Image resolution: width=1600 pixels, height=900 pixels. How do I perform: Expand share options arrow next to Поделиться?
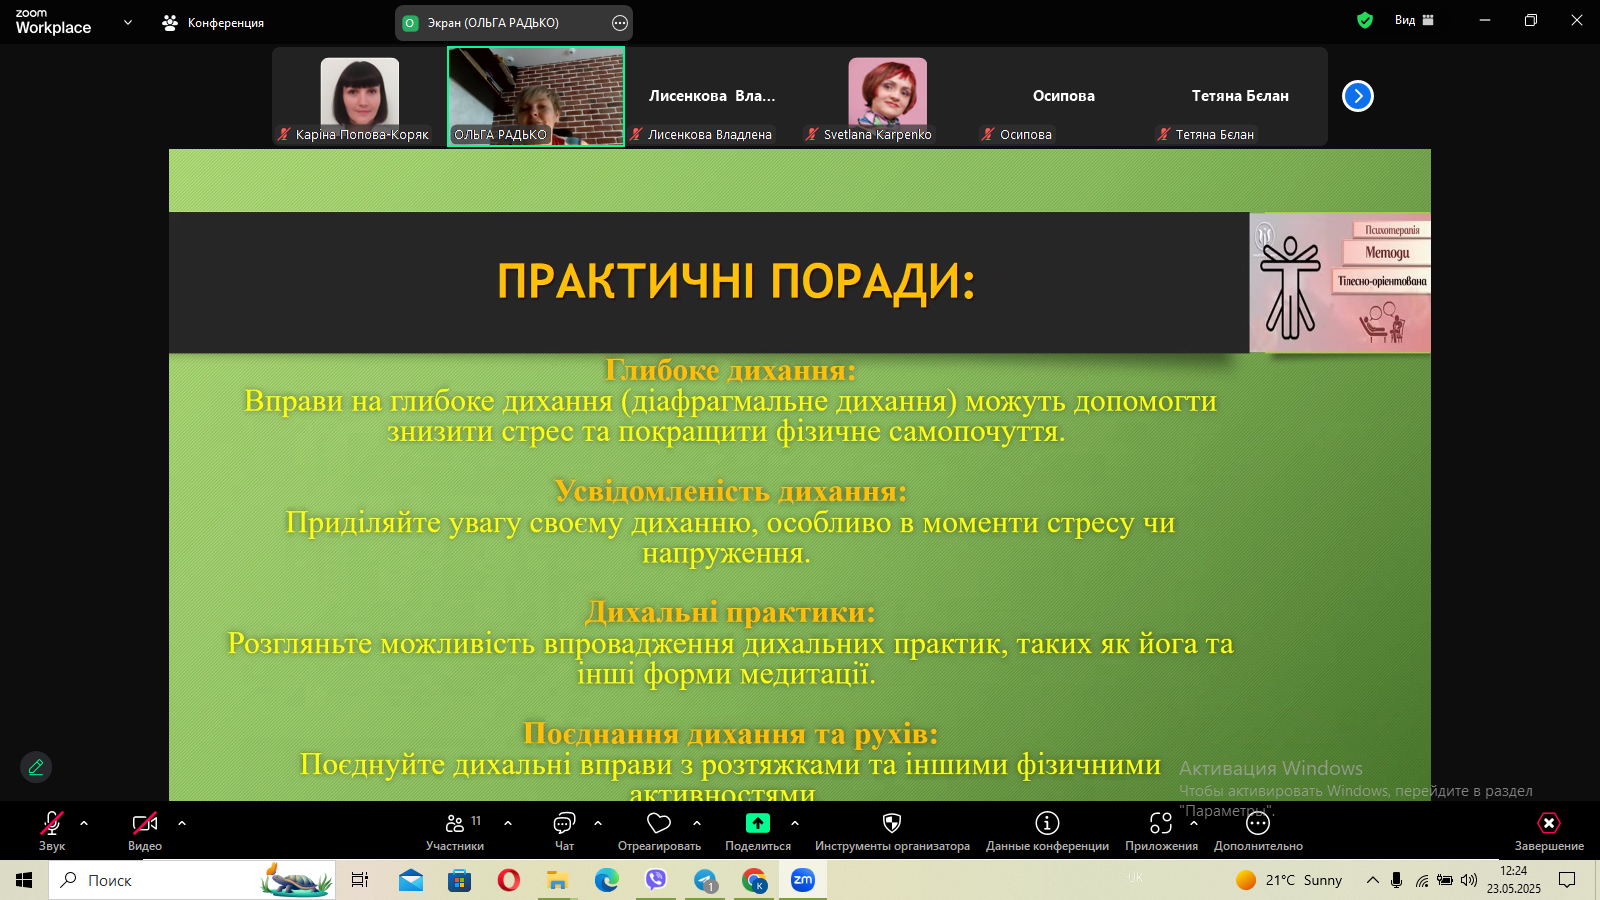[795, 823]
